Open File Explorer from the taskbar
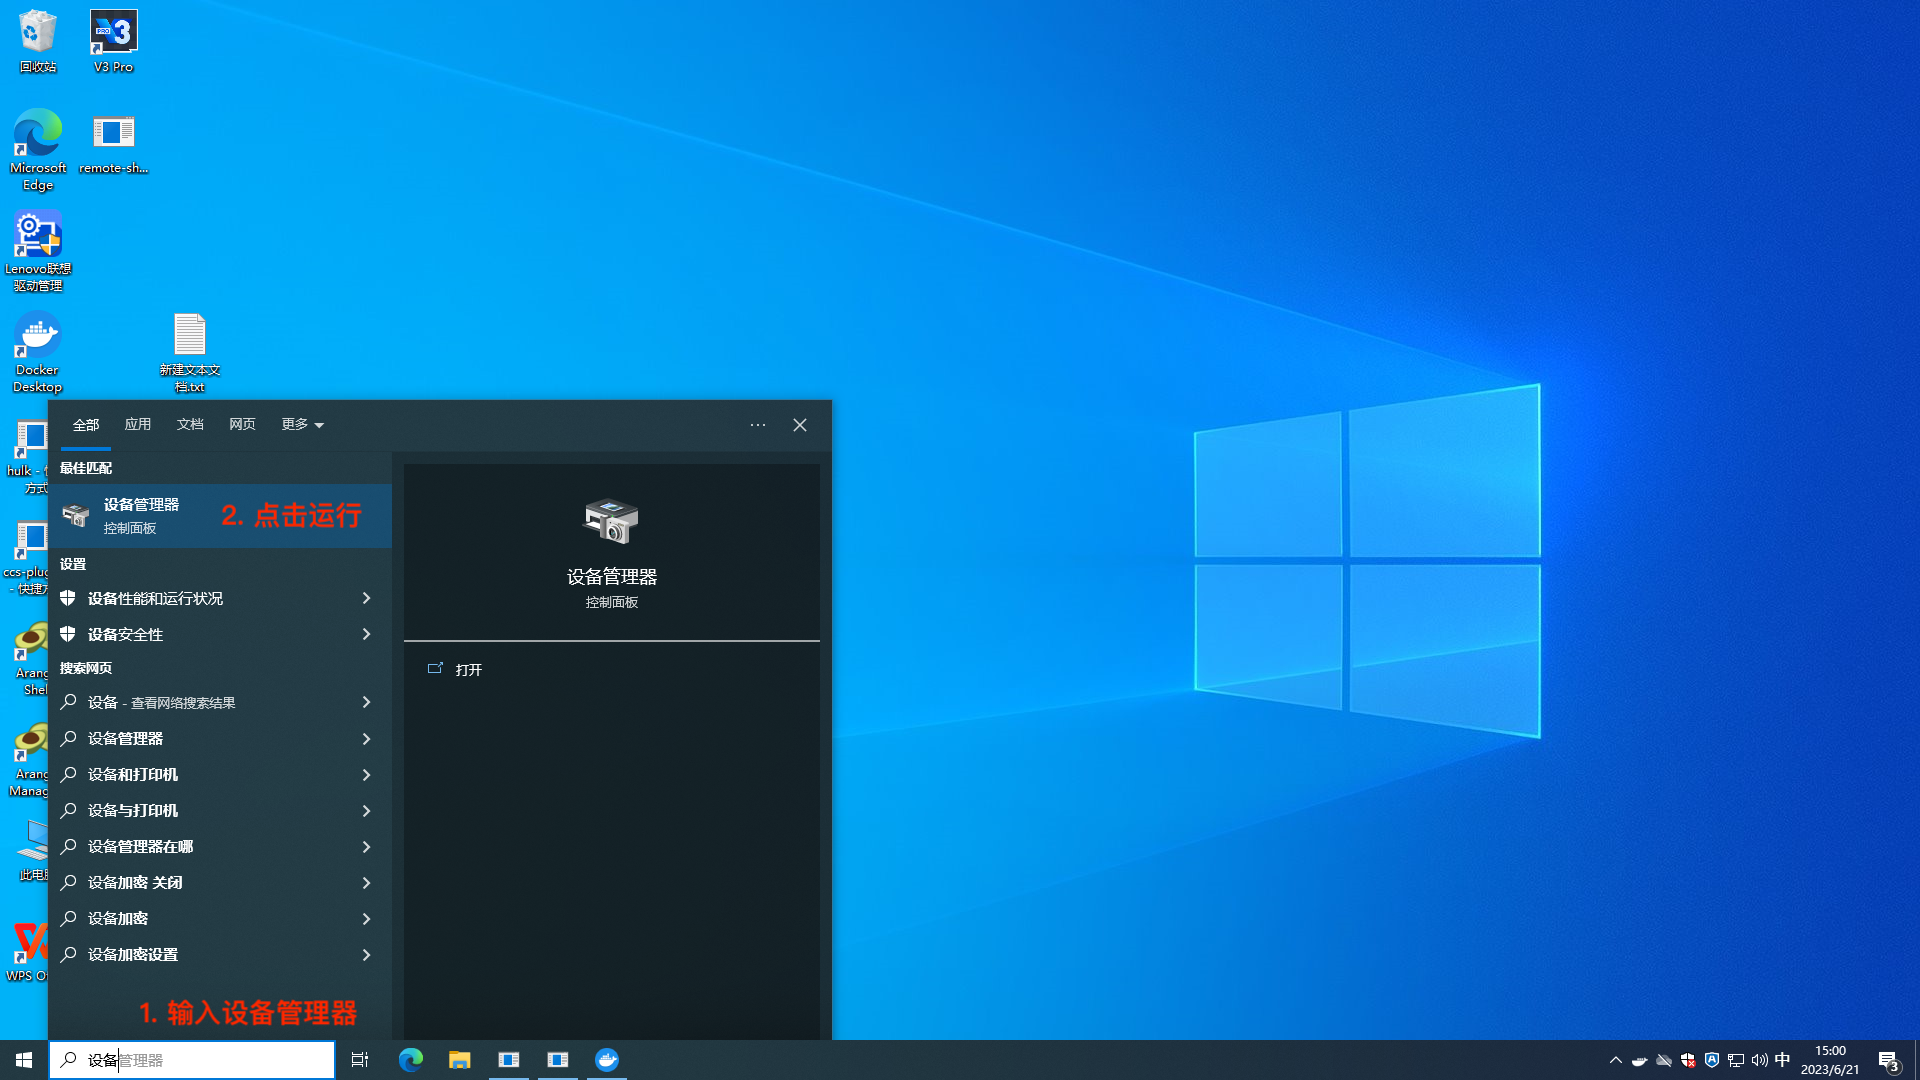Image resolution: width=1920 pixels, height=1080 pixels. 460,1060
